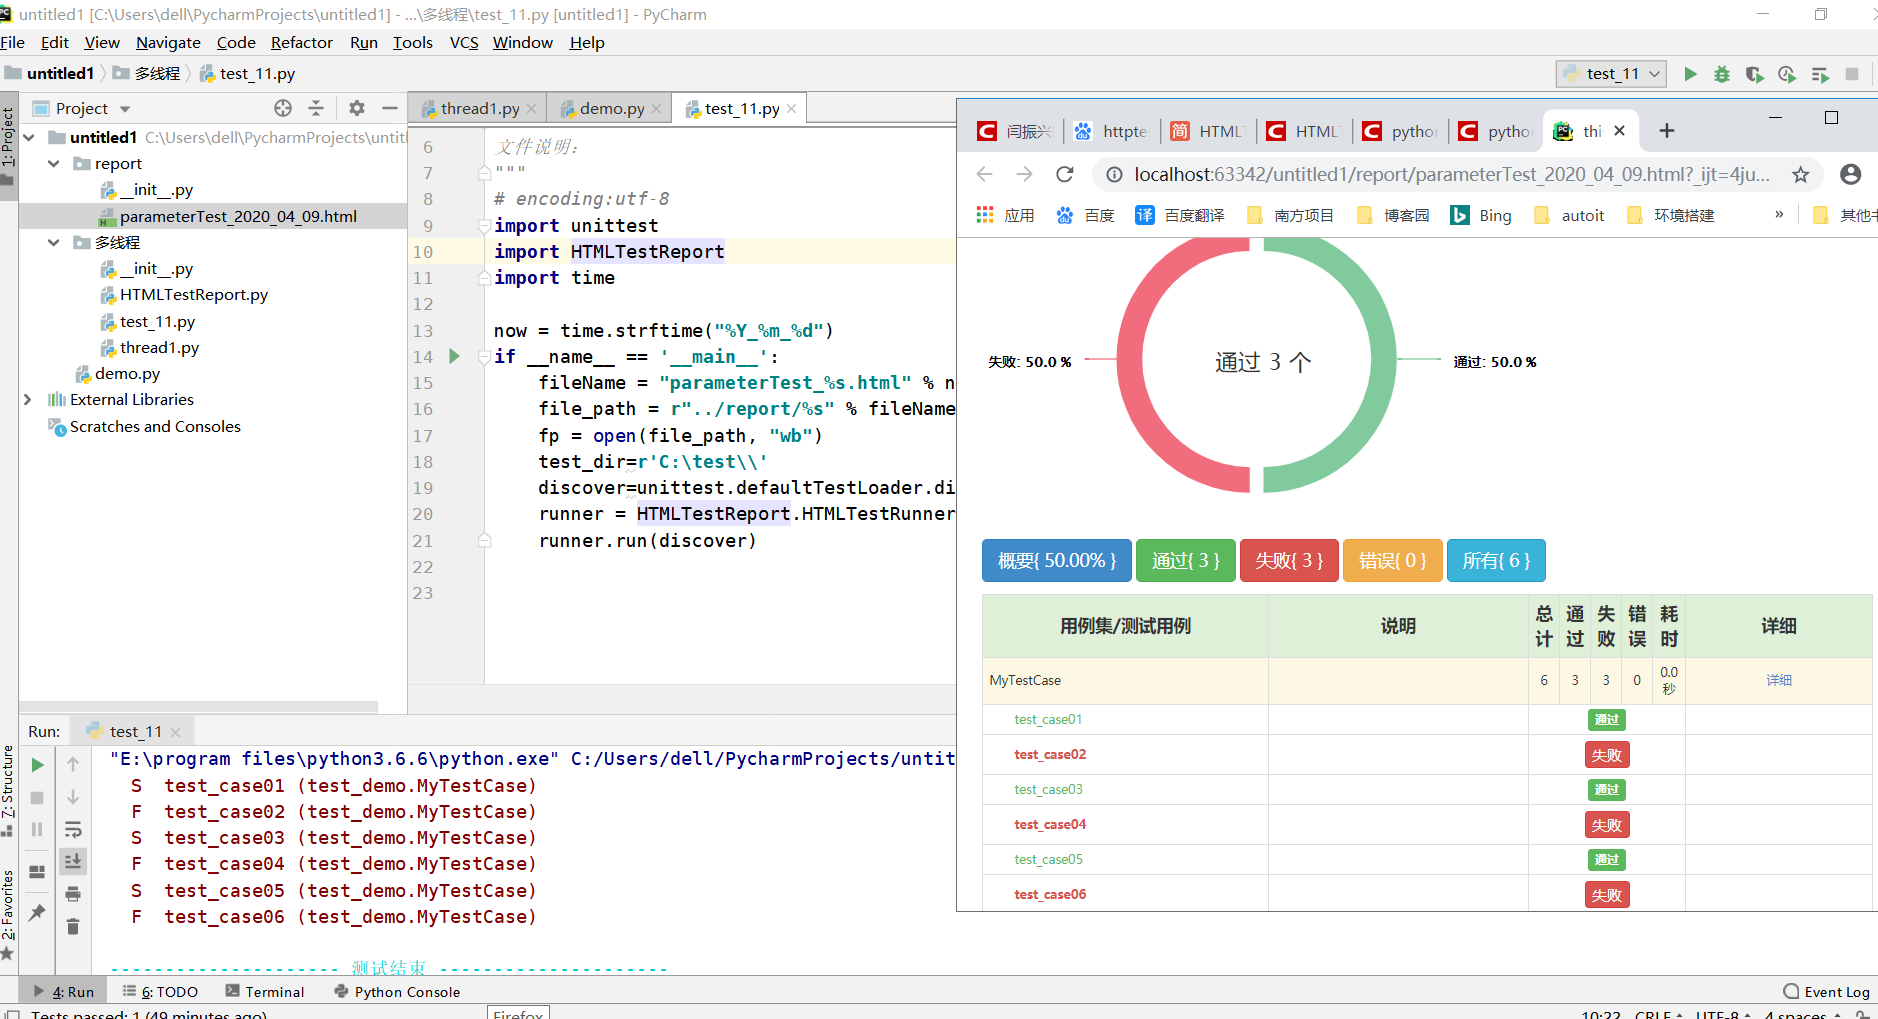Collapse all in Project panel
1878x1019 pixels.
pos(316,108)
